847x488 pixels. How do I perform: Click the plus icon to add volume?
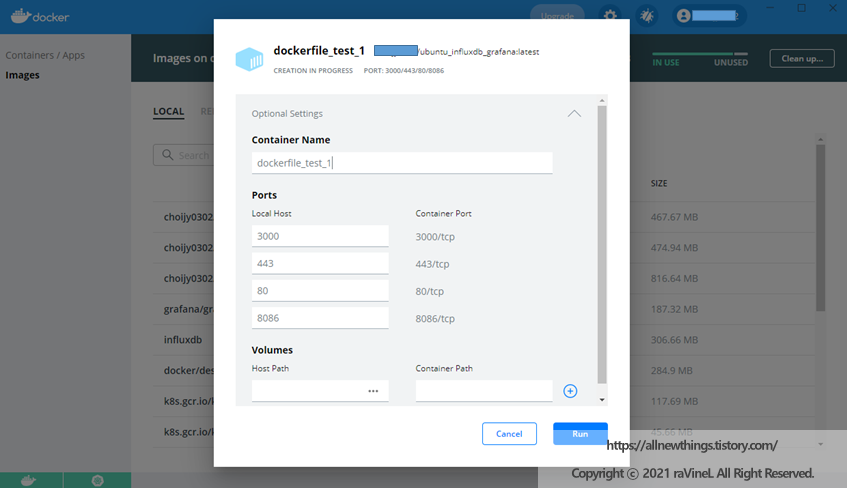570,391
